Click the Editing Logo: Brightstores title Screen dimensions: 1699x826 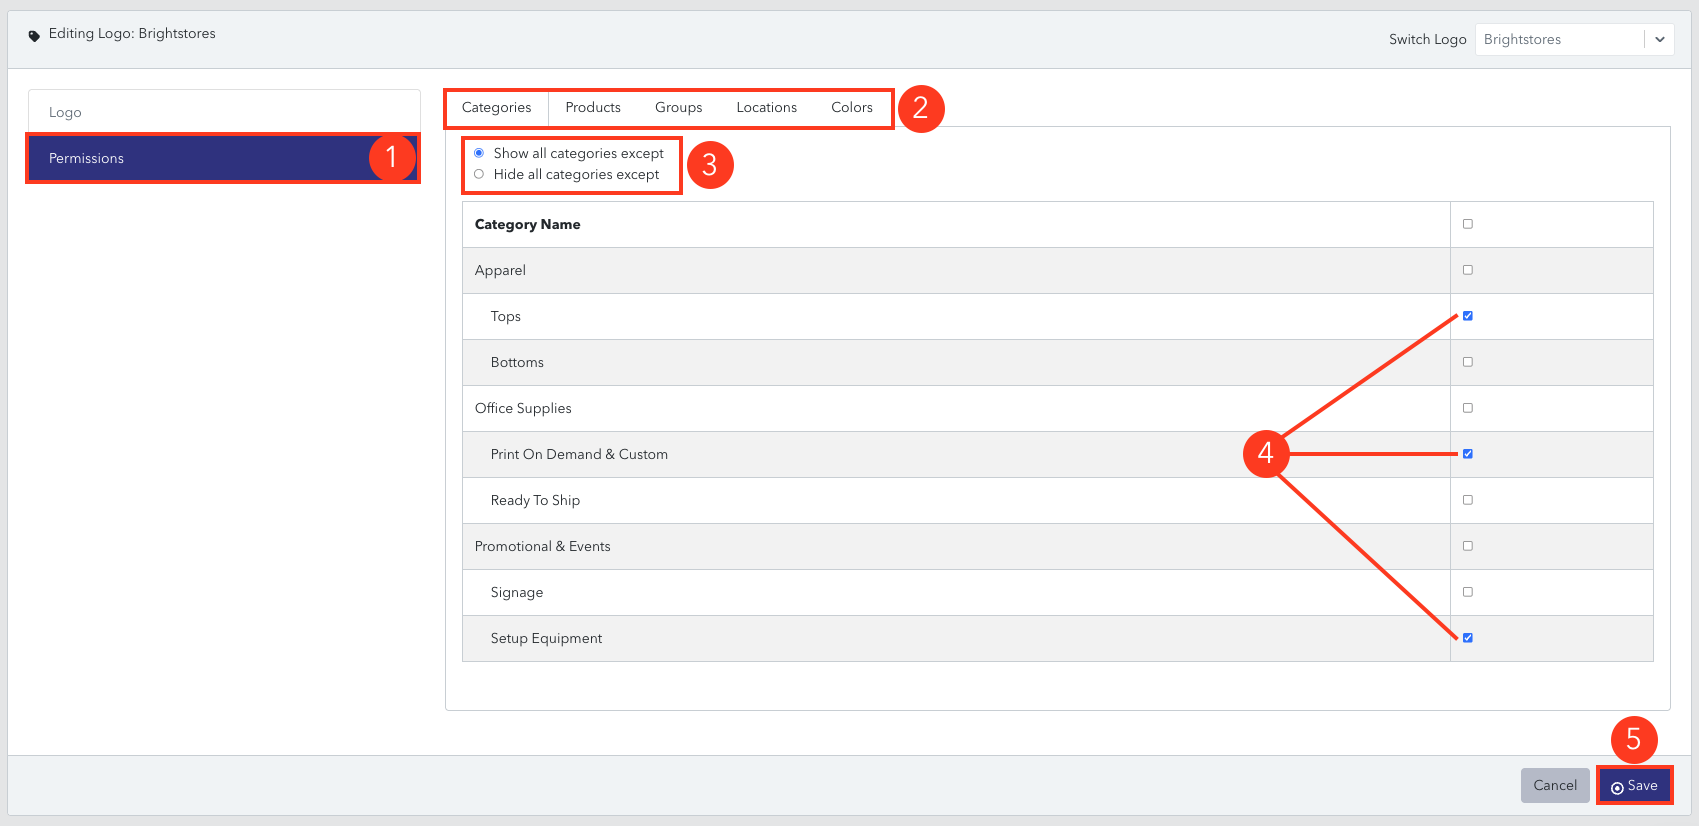click(x=132, y=33)
